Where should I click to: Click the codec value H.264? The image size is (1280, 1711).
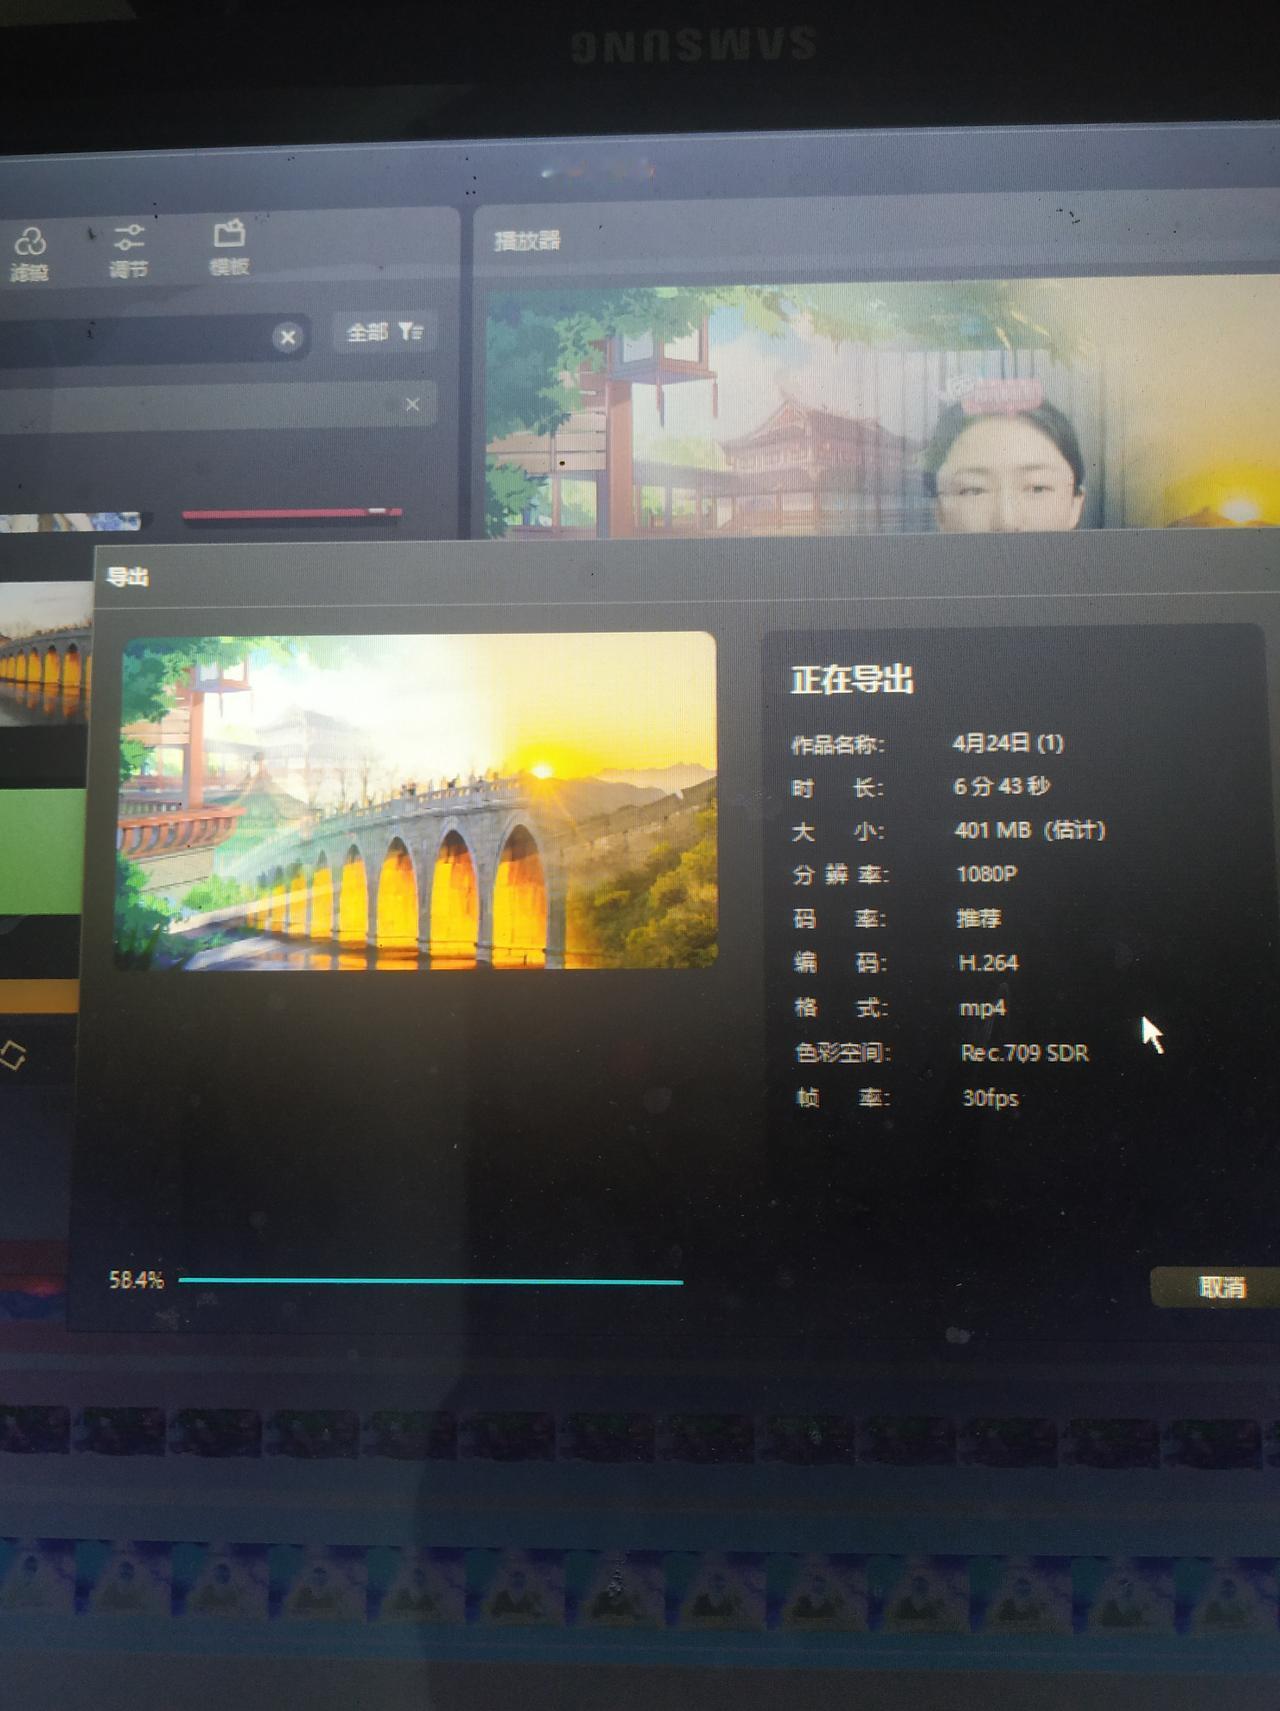[988, 963]
